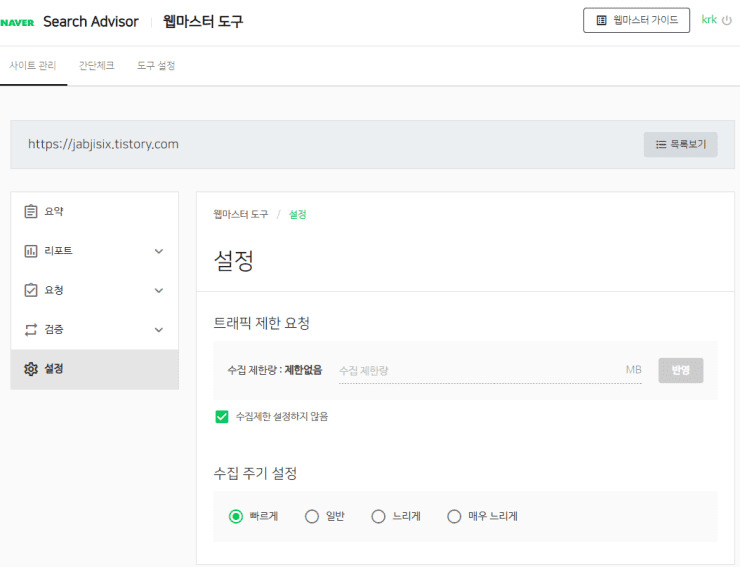Click the 웹마스터 도구 breadcrumb link
This screenshot has height=567, width=740.
click(x=241, y=214)
